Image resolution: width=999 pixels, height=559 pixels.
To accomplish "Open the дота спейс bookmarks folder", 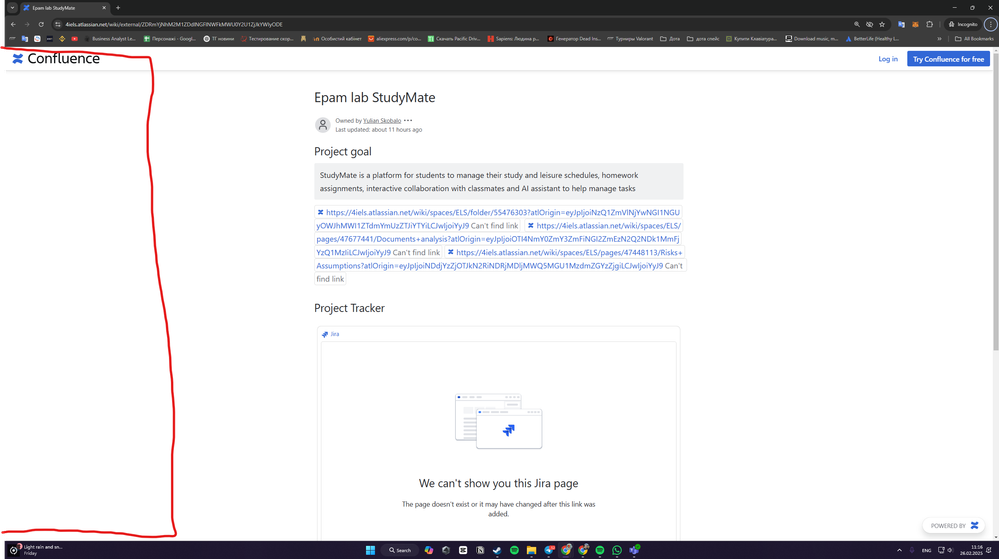I will point(703,39).
